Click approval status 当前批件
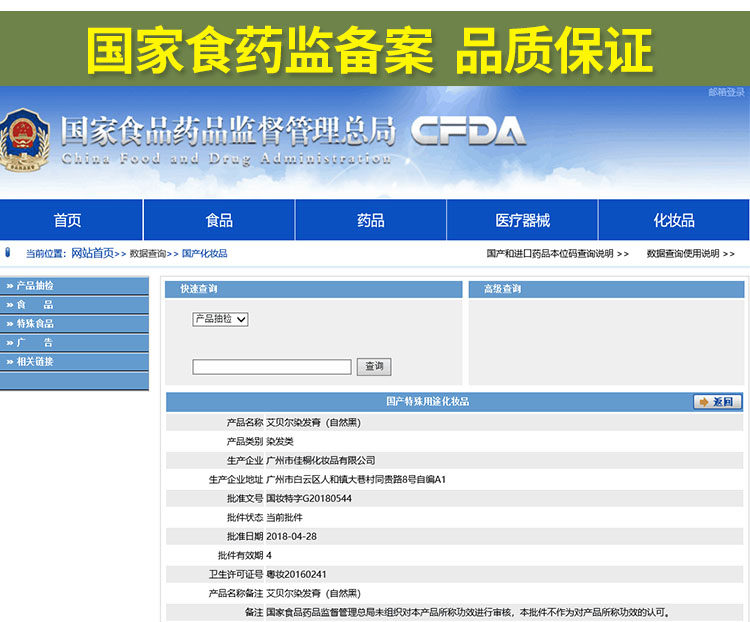Viewport: 750px width, 622px height. pos(284,517)
